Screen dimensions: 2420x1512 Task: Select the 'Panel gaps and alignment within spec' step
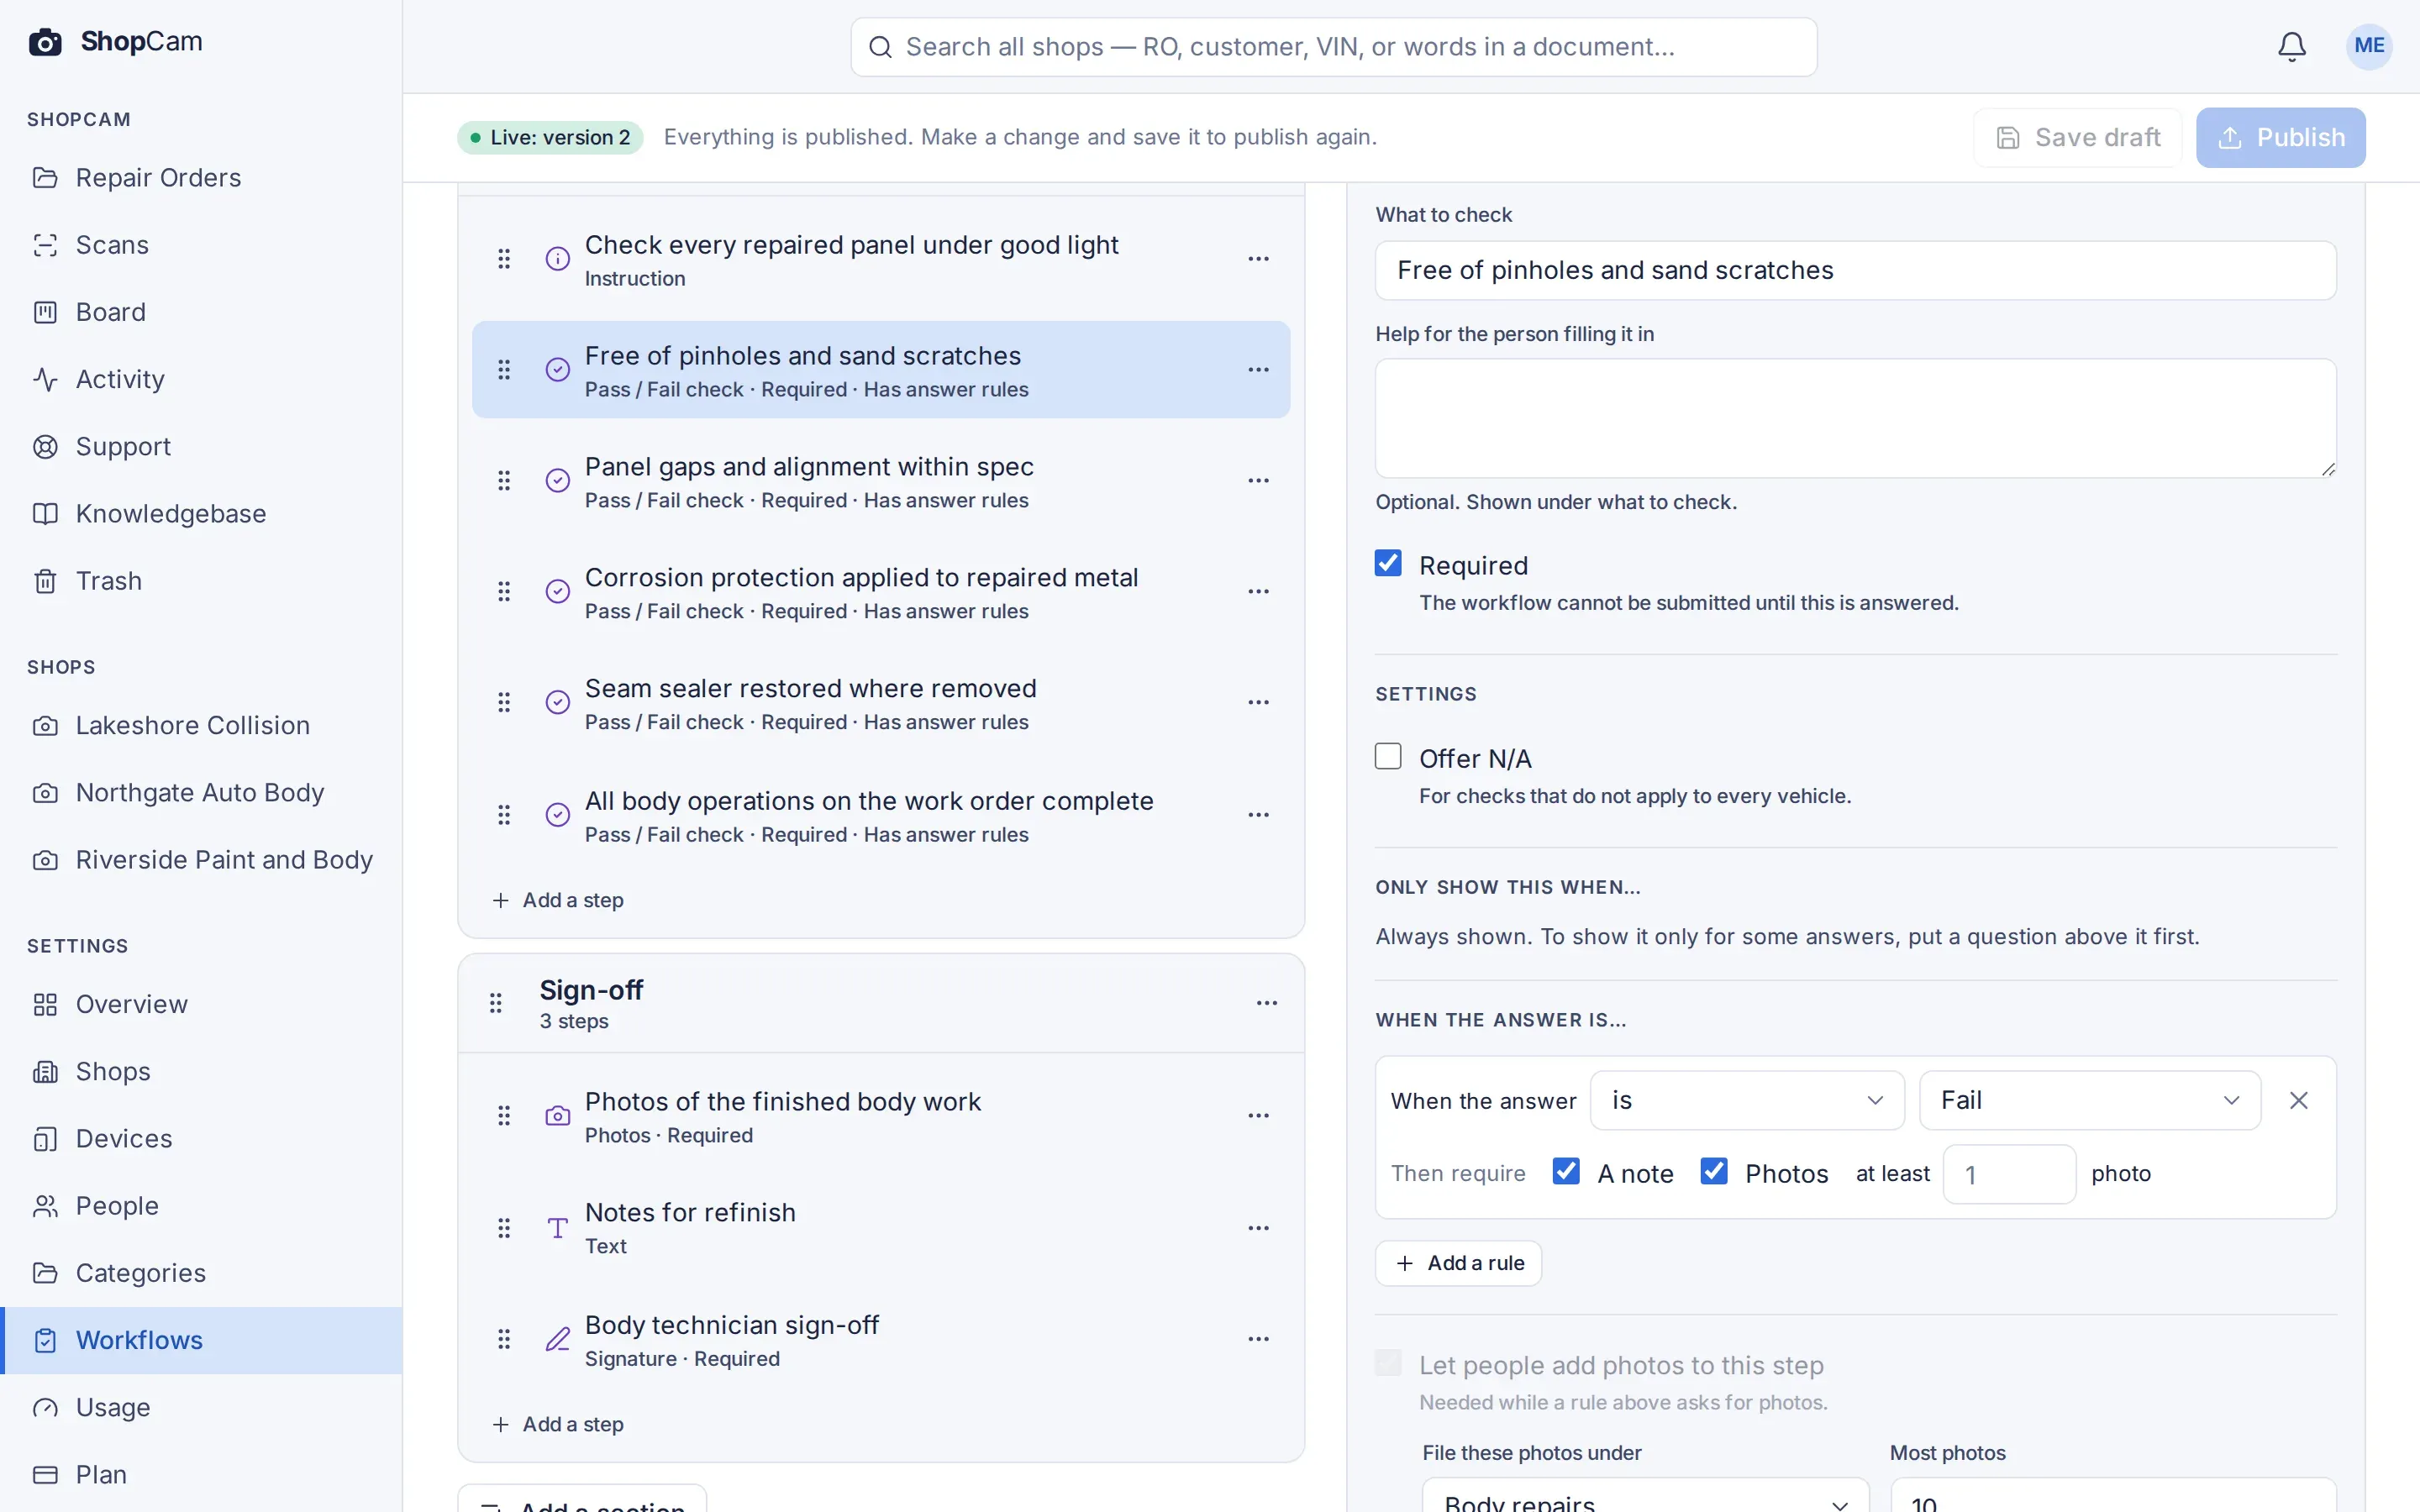(x=880, y=481)
